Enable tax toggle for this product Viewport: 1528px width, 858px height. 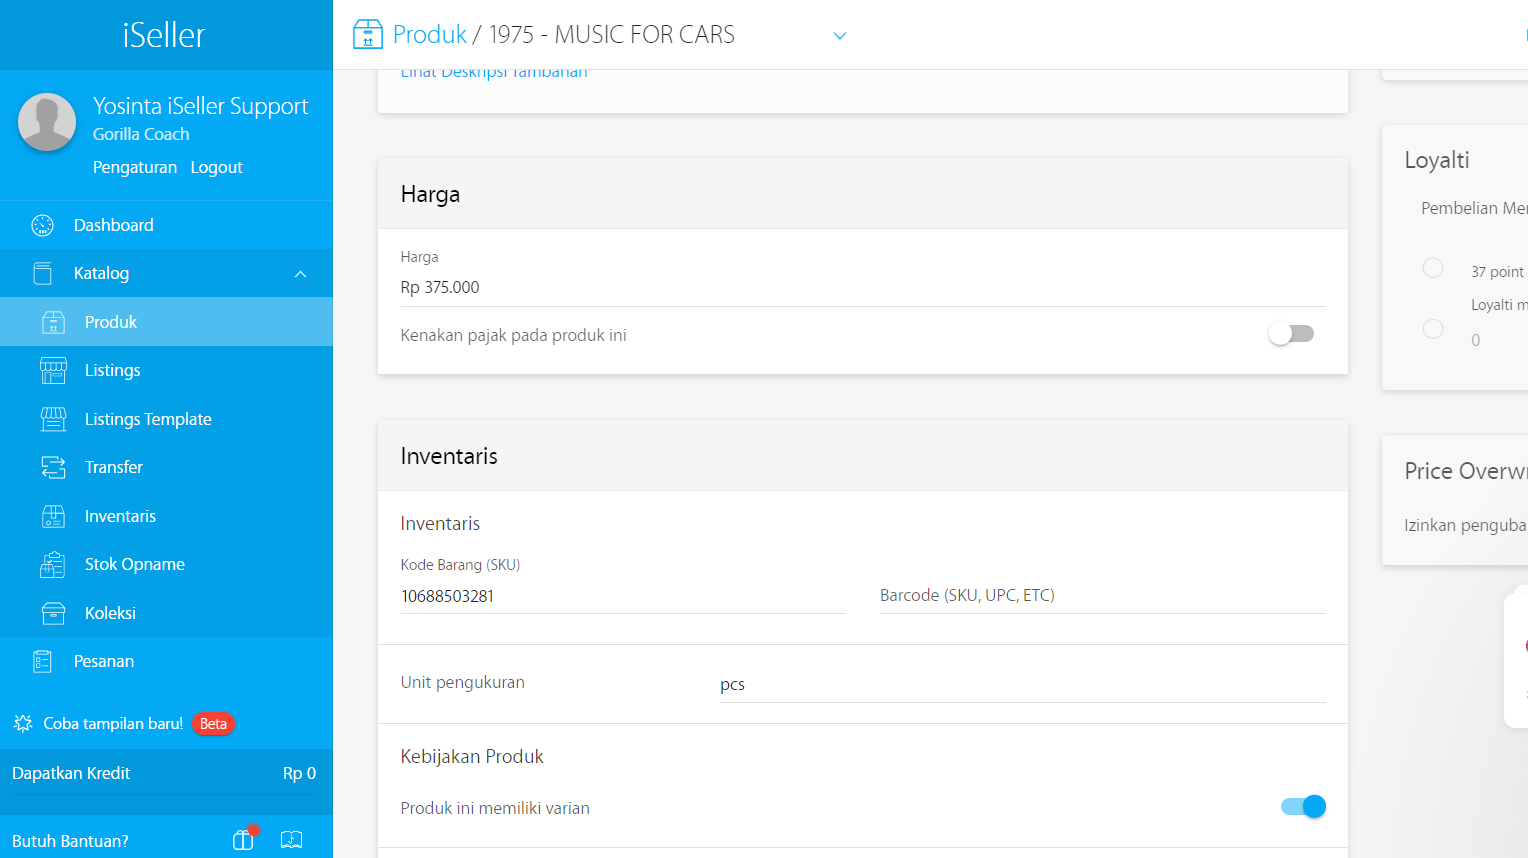tap(1291, 334)
